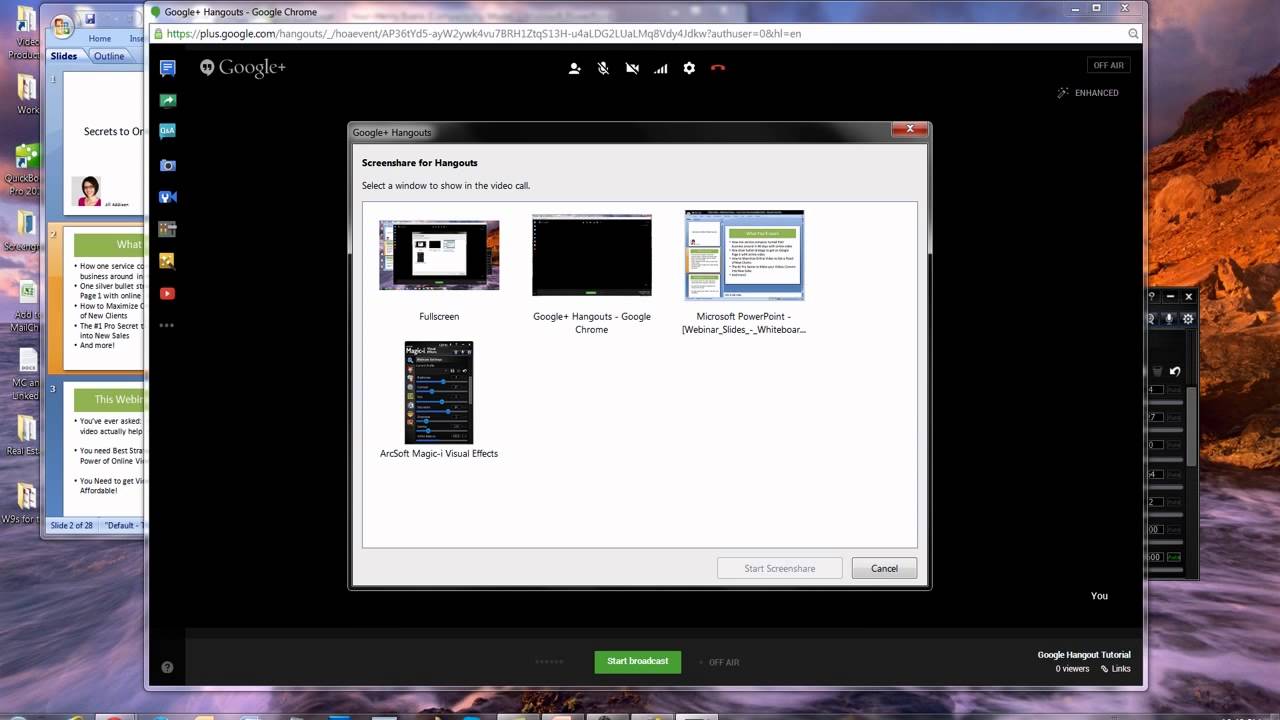
Task: Click the Start Screenshare button
Action: tap(779, 568)
